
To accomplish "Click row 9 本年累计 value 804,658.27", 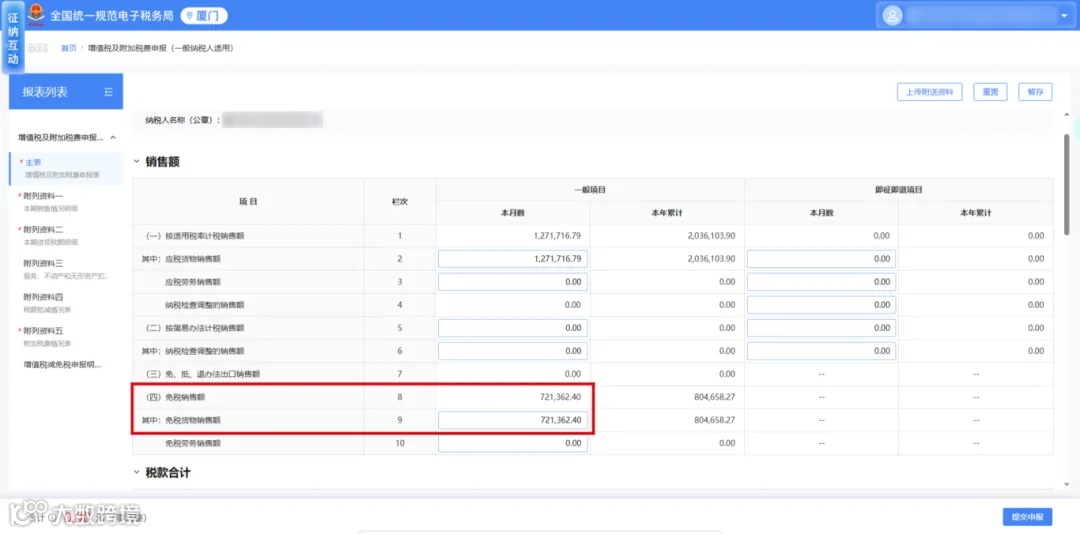I will point(714,420).
